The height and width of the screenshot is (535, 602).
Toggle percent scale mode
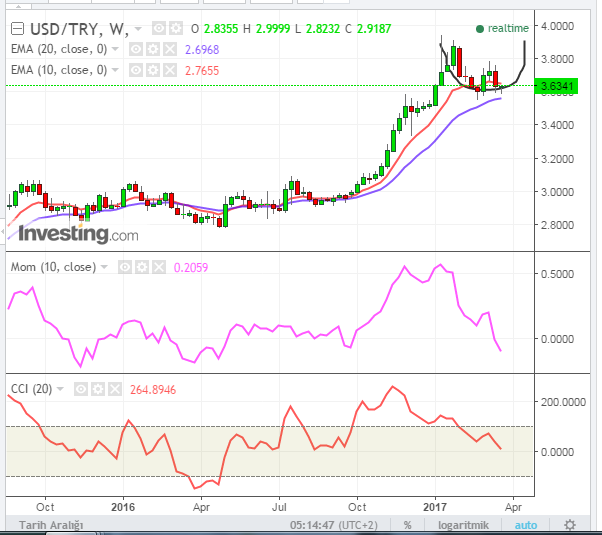pos(407,525)
